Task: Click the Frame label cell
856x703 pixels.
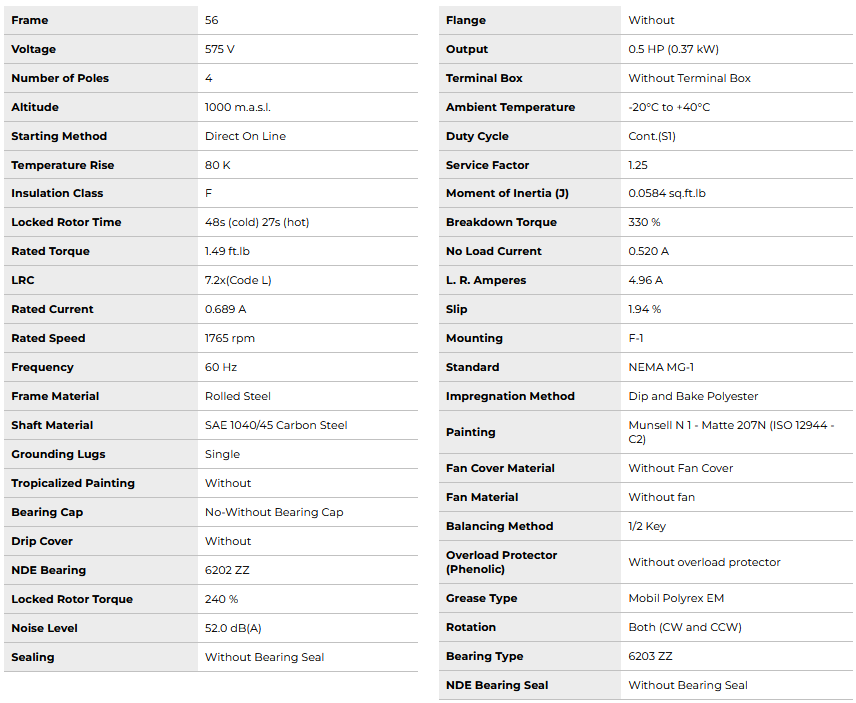Action: pos(30,20)
